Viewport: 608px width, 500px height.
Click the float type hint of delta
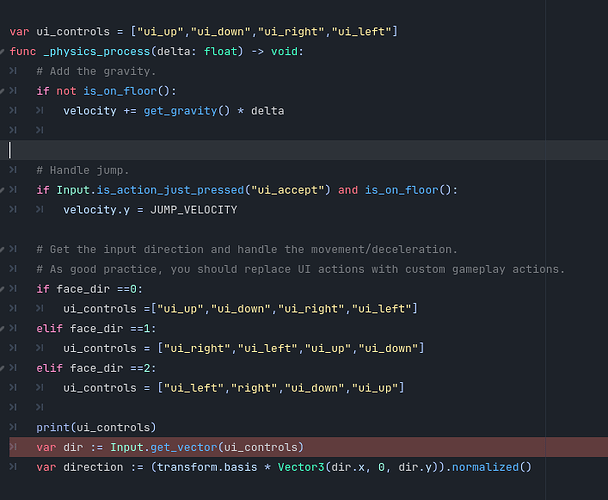(220, 51)
